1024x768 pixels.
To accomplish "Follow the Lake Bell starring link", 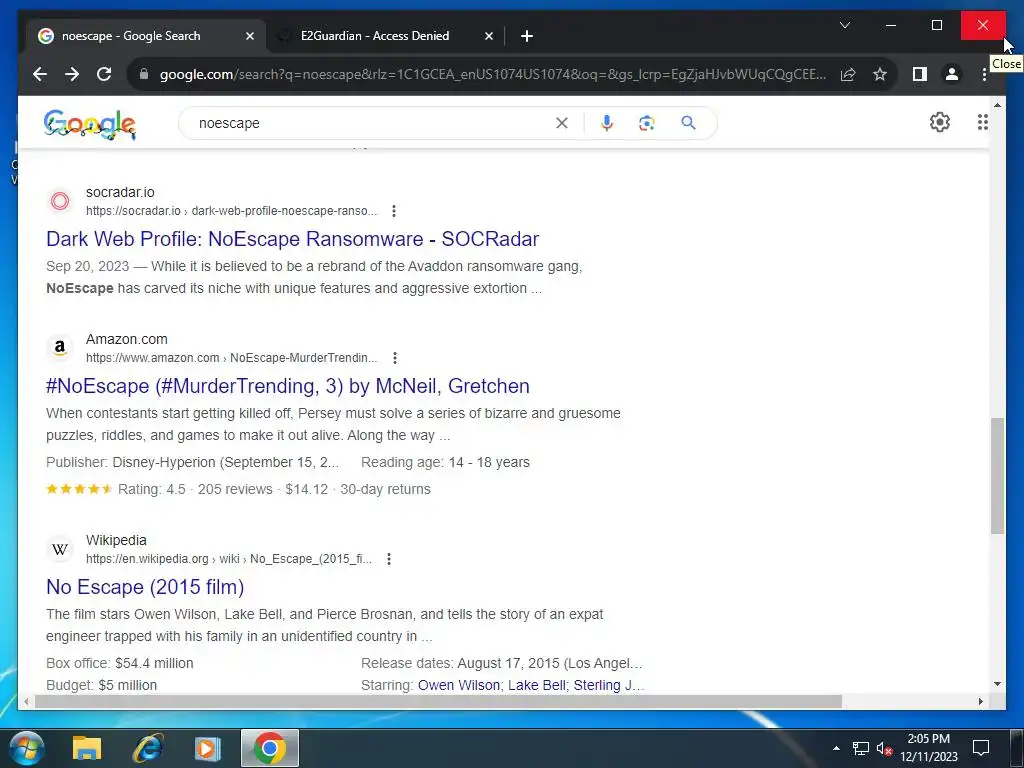I will coord(537,685).
